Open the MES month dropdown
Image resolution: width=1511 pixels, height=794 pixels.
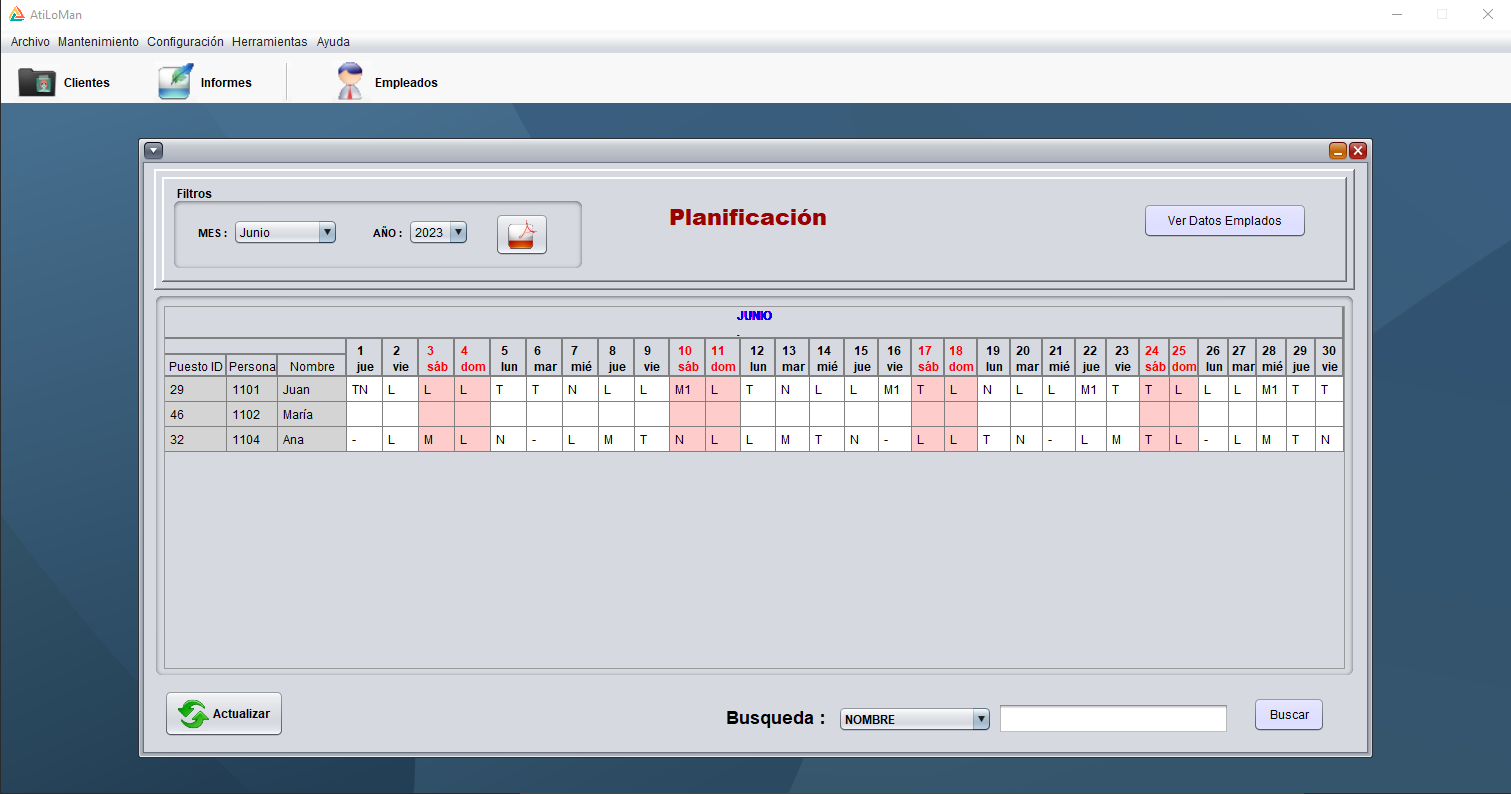click(x=327, y=232)
